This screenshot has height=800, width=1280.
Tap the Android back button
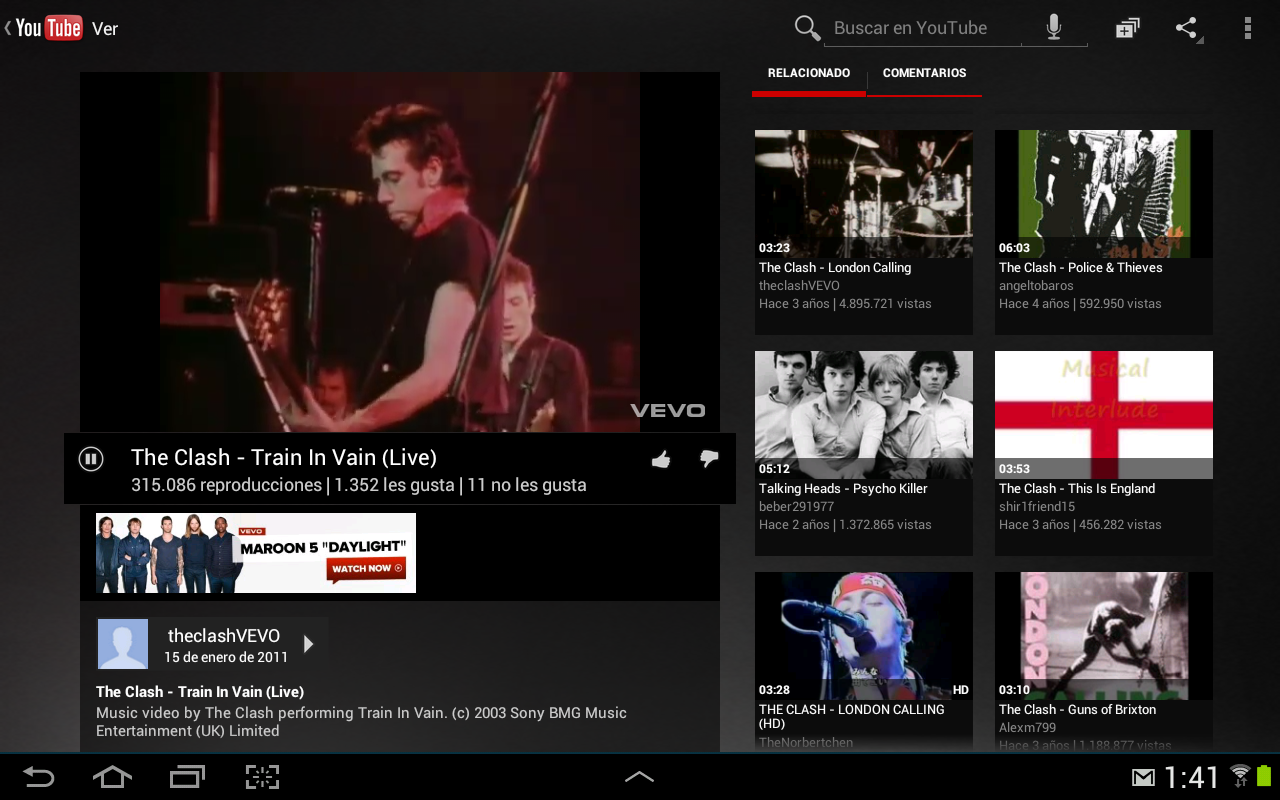(x=39, y=777)
